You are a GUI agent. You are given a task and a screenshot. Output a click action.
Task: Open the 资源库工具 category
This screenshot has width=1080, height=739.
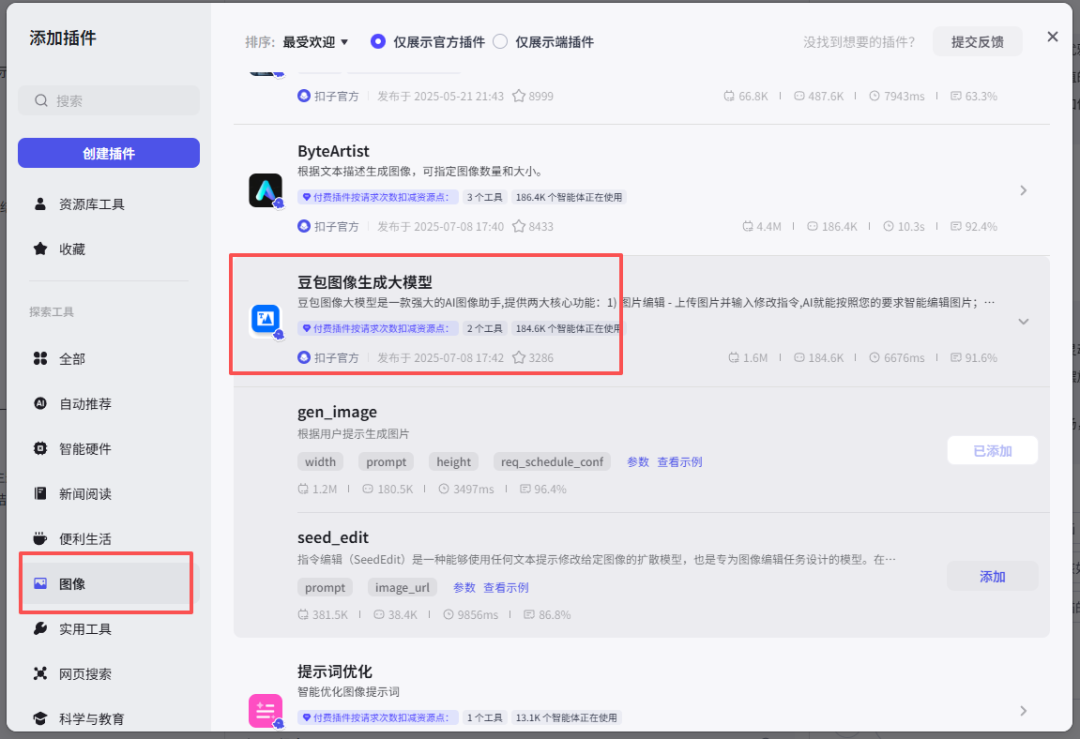(109, 204)
